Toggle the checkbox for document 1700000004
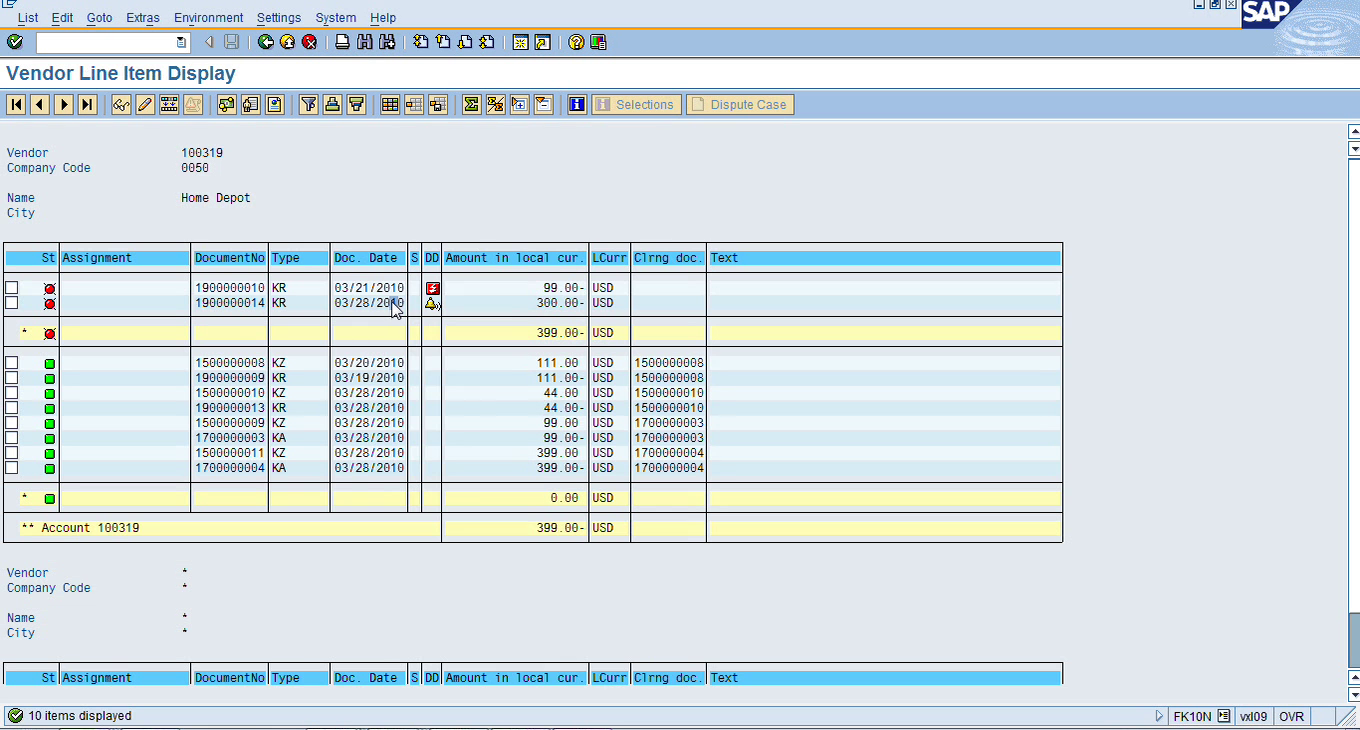The height and width of the screenshot is (730, 1360). [12, 468]
